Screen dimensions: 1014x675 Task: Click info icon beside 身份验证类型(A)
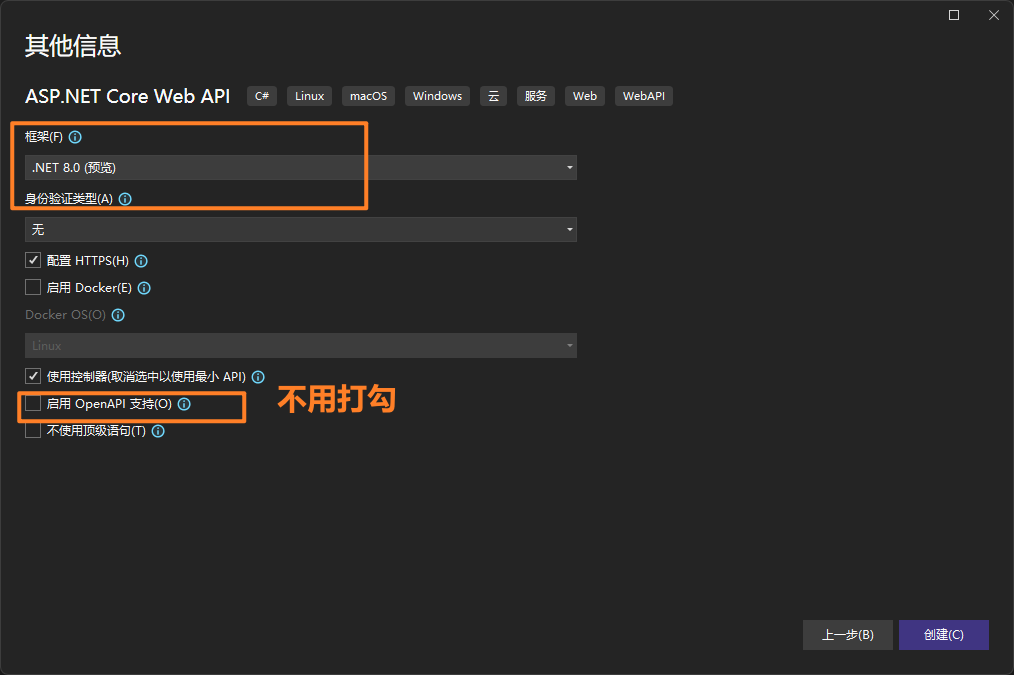pos(125,199)
